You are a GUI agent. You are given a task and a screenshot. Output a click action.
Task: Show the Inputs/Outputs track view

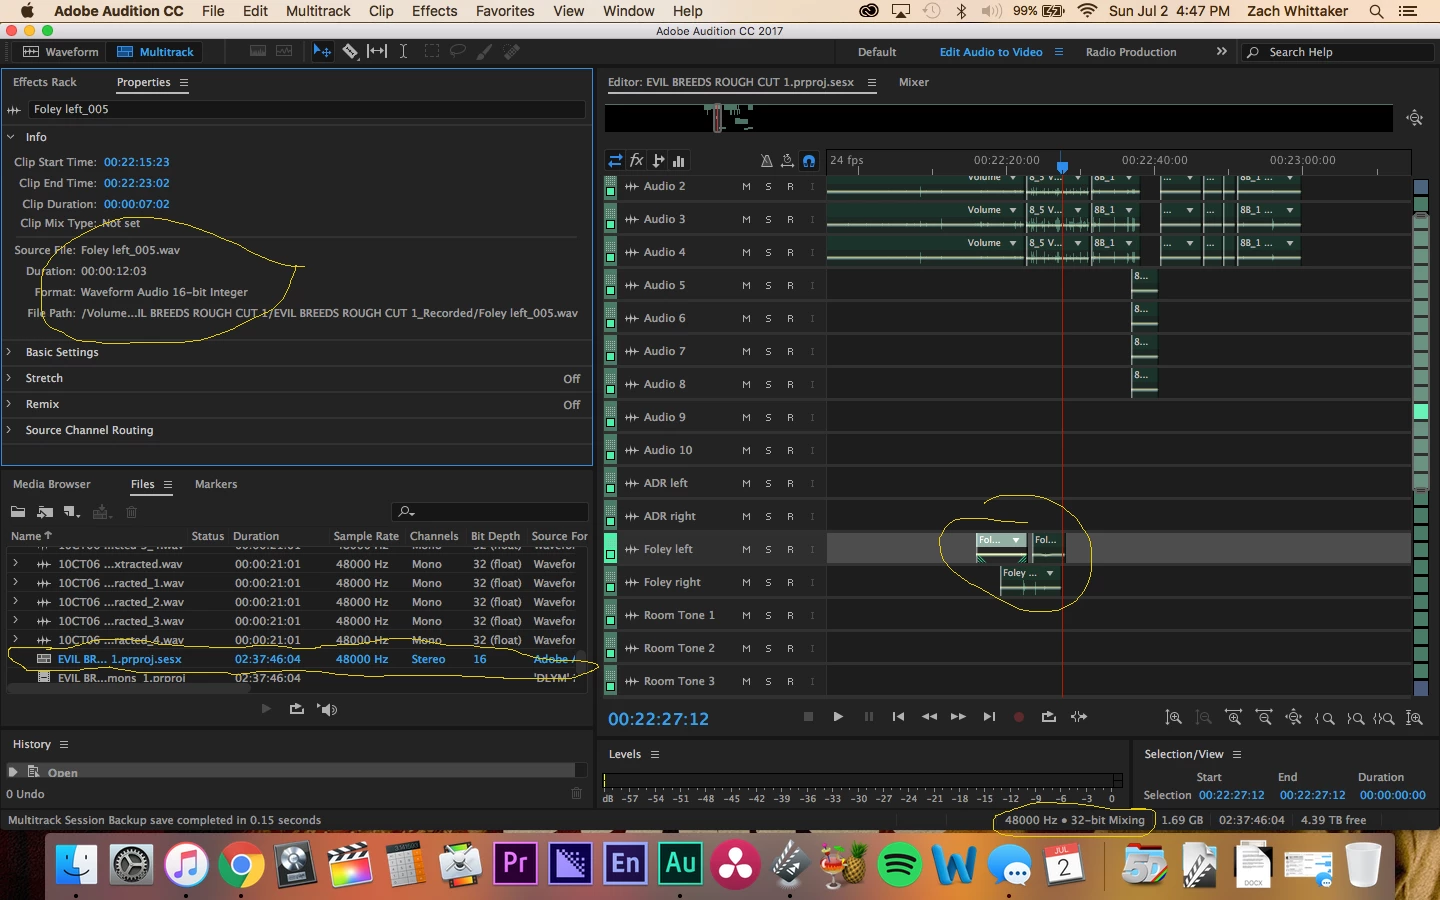pyautogui.click(x=615, y=160)
